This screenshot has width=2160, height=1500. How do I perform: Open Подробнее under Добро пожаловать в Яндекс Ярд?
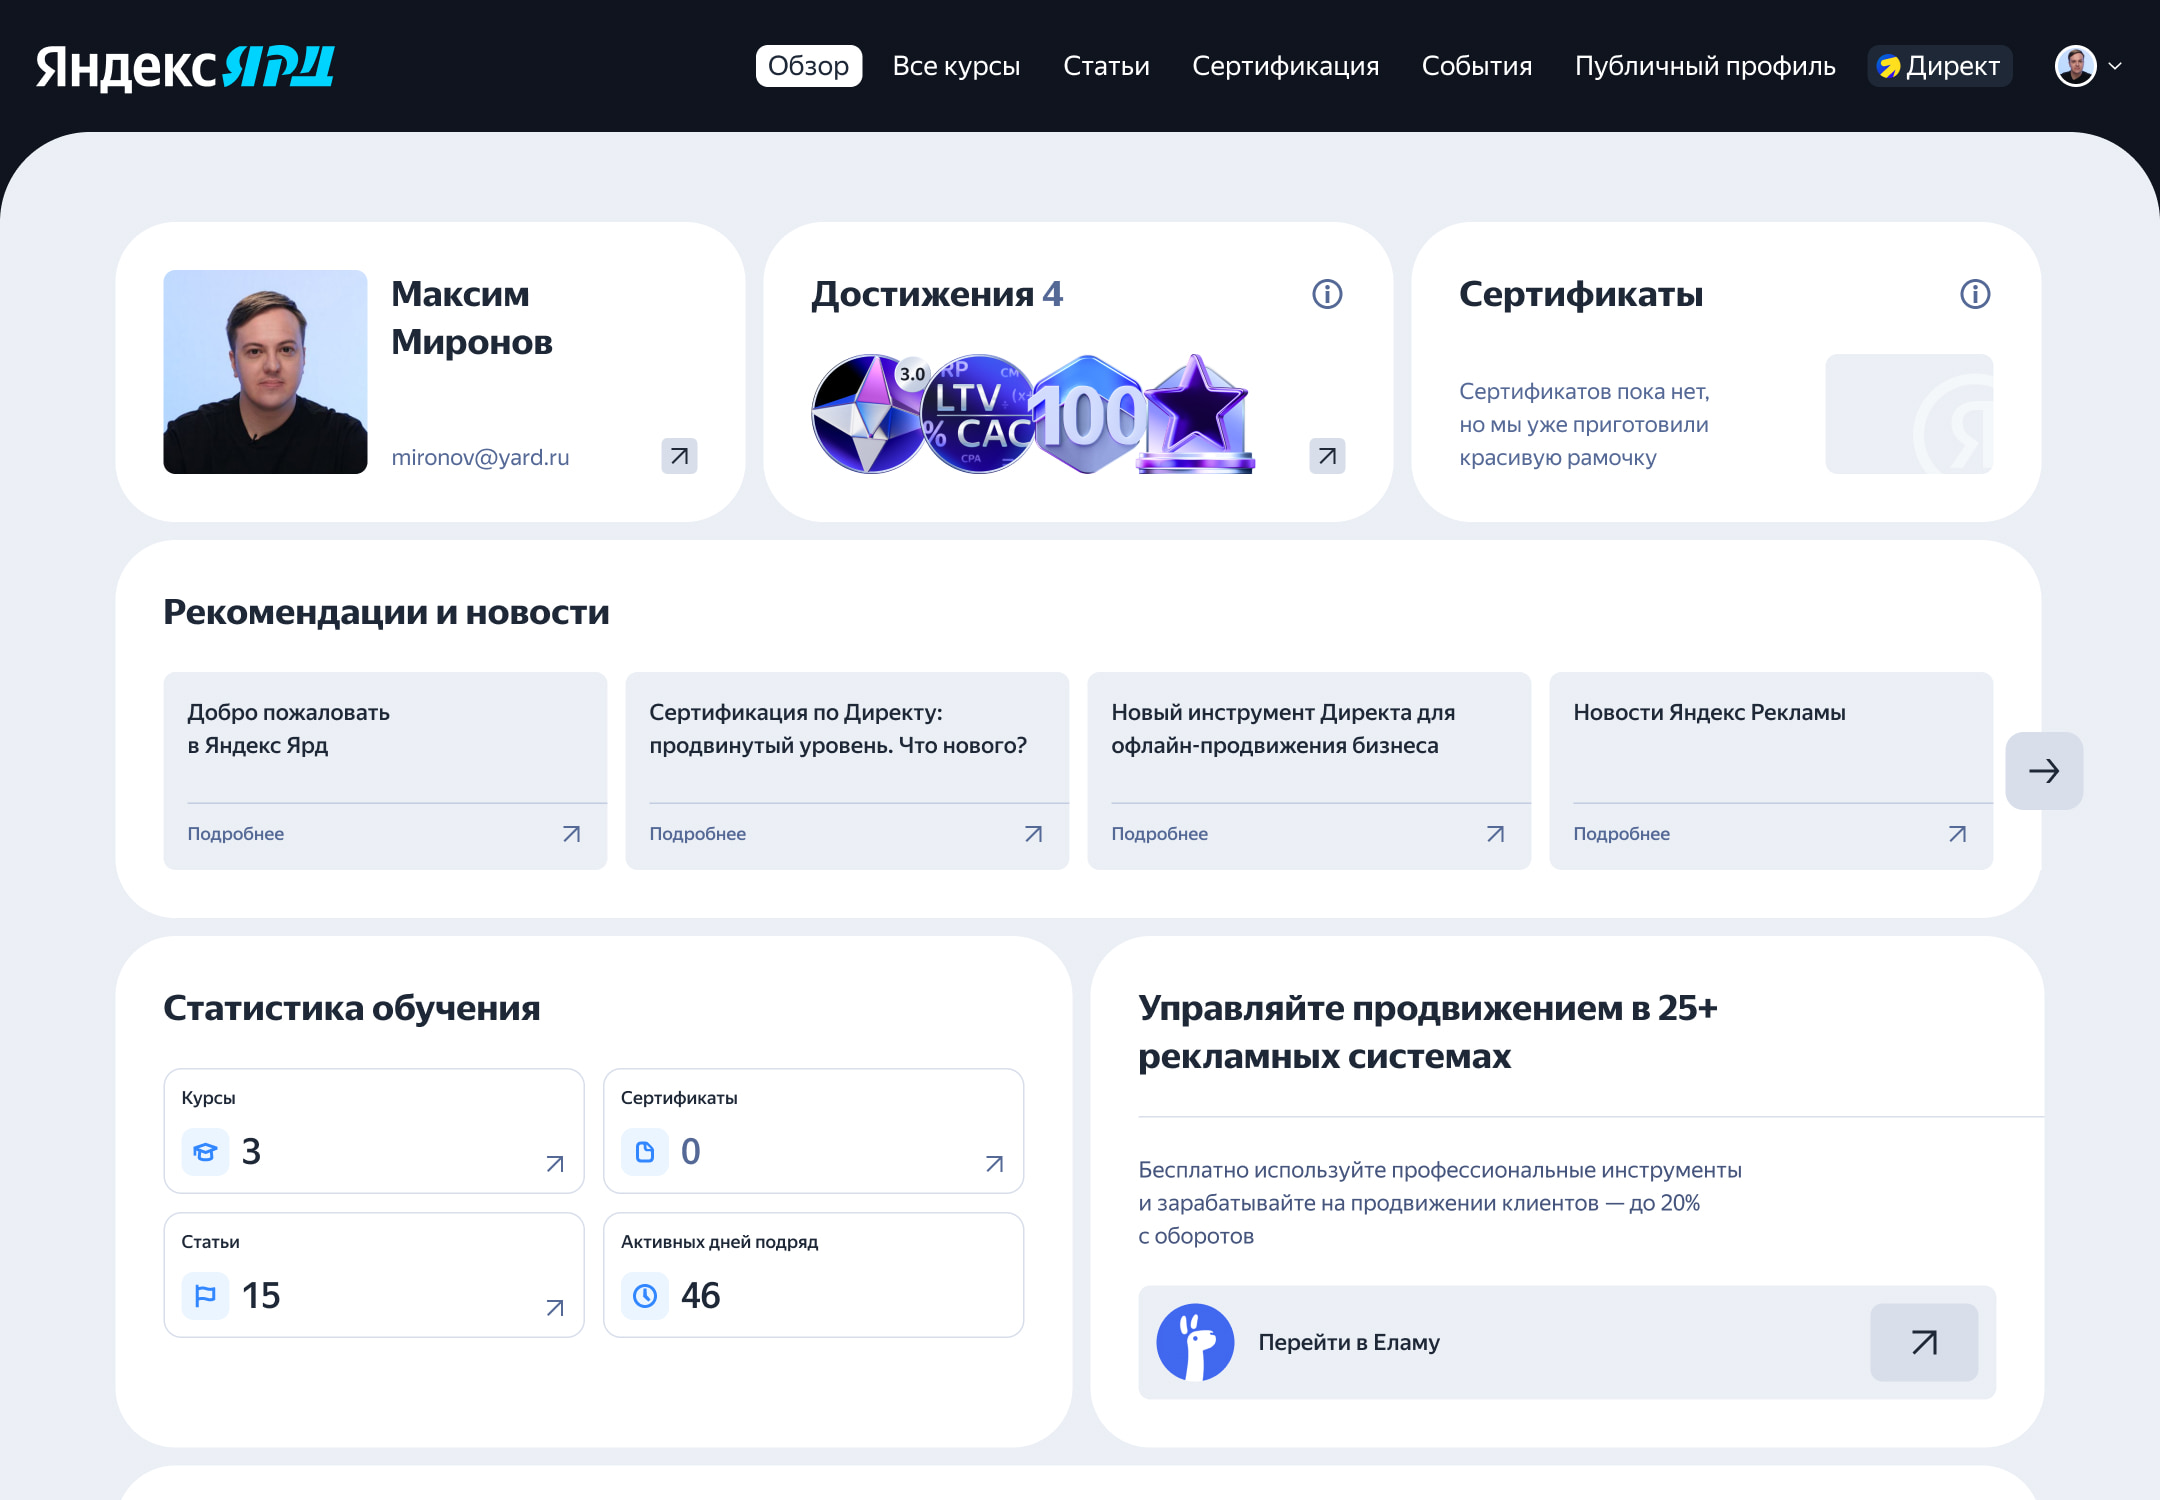236,833
